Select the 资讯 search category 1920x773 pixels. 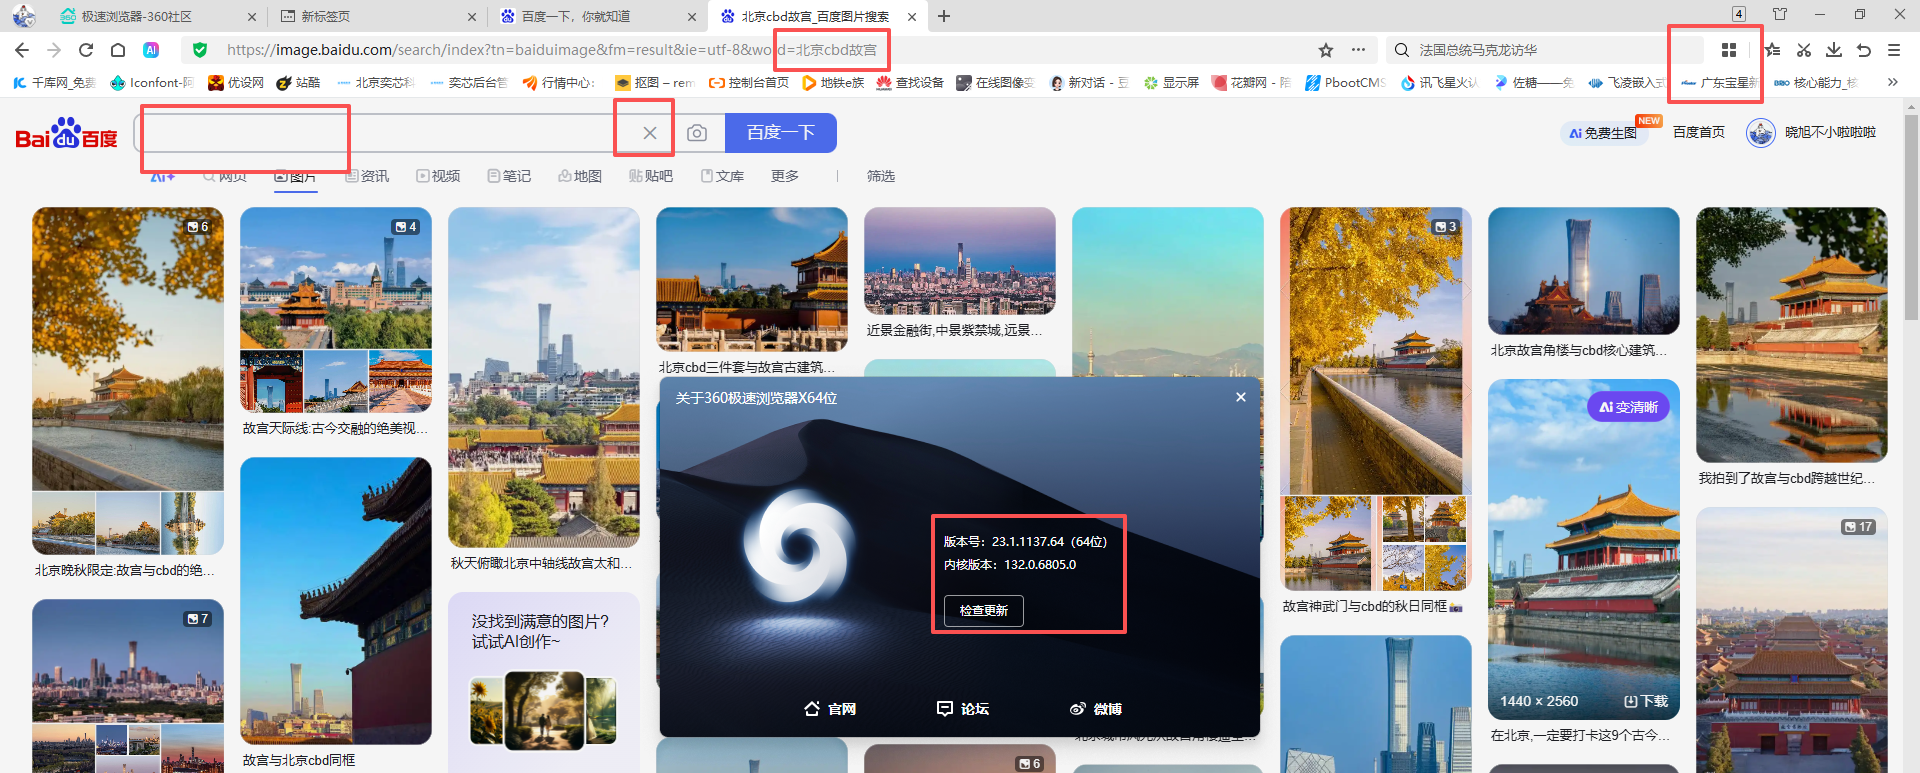pos(367,176)
